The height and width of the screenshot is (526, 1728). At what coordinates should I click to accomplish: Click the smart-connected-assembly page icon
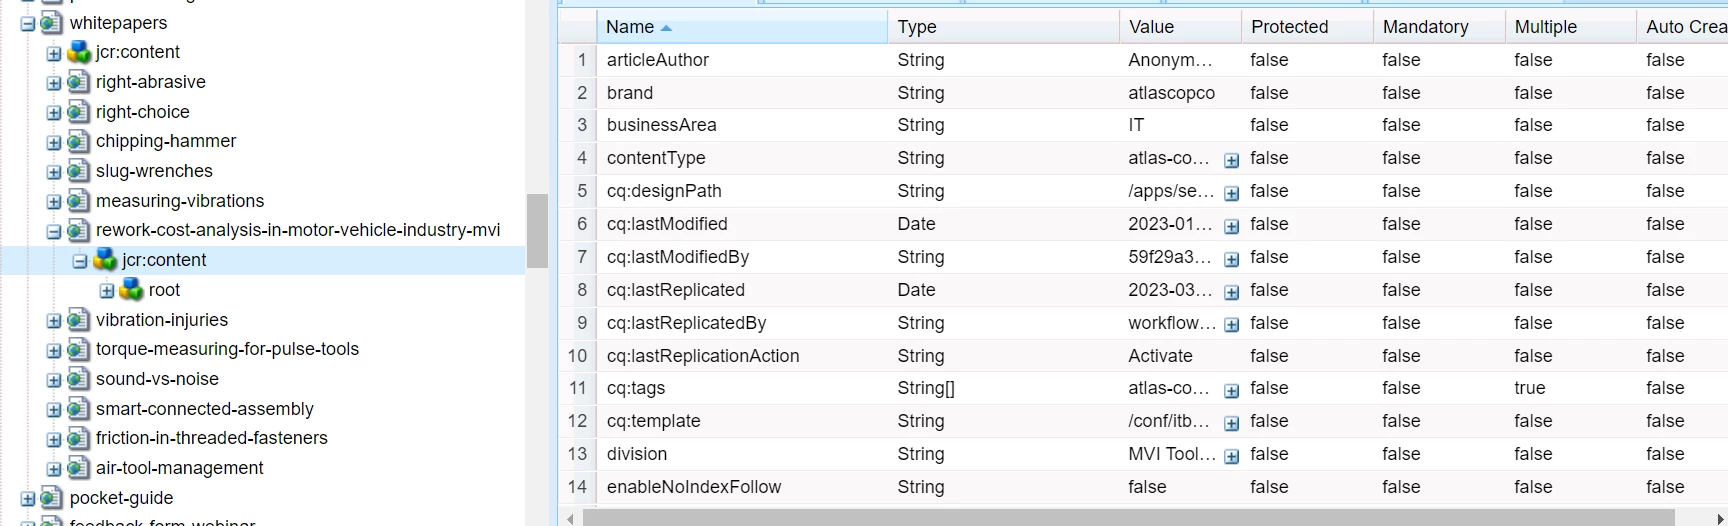pyautogui.click(x=78, y=409)
